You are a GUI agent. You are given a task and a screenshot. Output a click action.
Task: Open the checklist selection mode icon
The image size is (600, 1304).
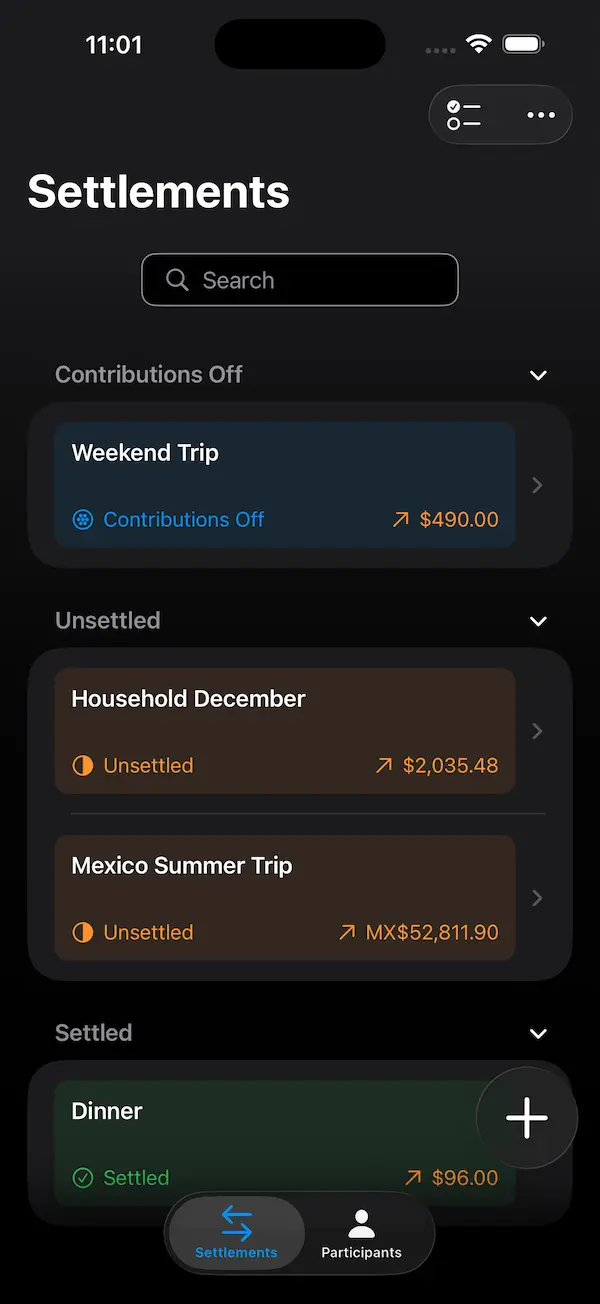464,115
